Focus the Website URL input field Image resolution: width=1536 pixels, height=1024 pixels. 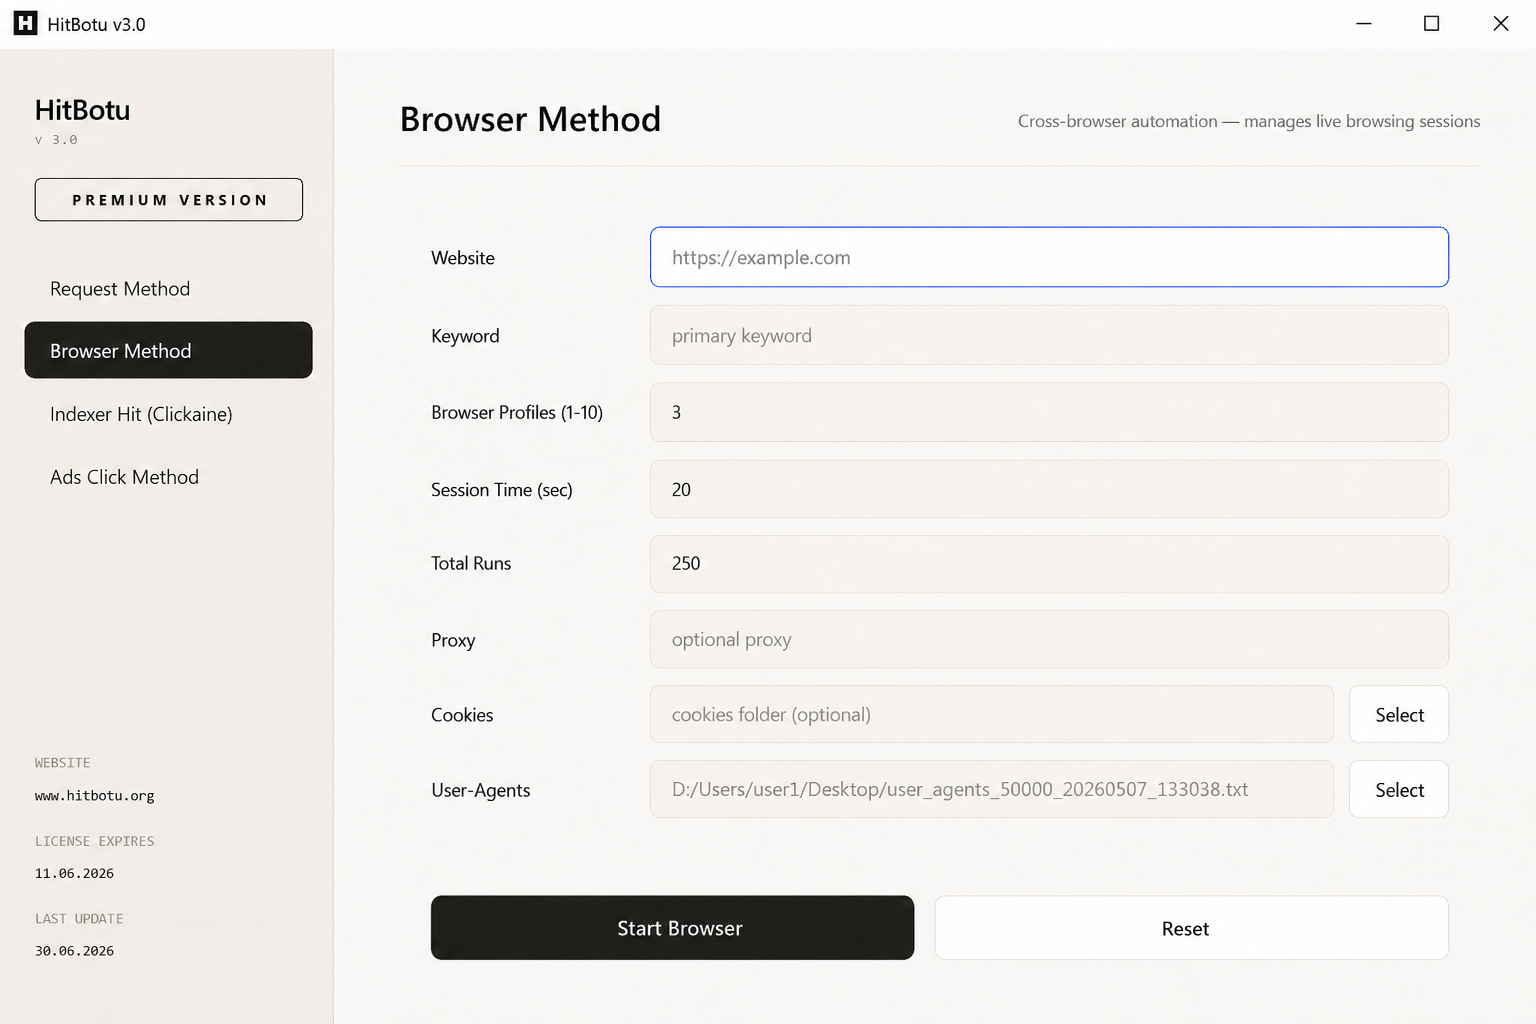(1049, 257)
